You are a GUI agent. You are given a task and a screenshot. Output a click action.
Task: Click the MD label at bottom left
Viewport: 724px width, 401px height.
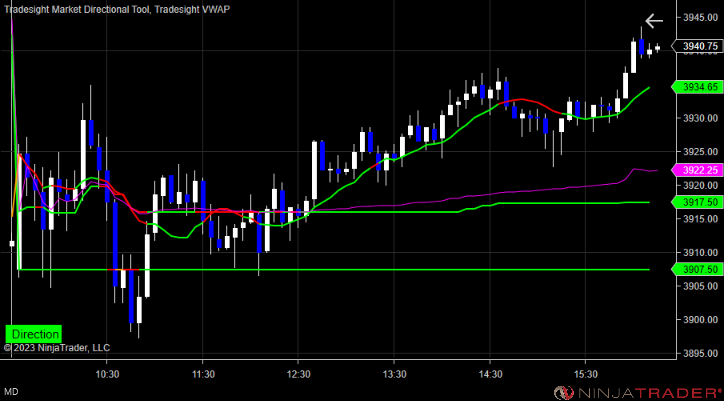point(12,392)
